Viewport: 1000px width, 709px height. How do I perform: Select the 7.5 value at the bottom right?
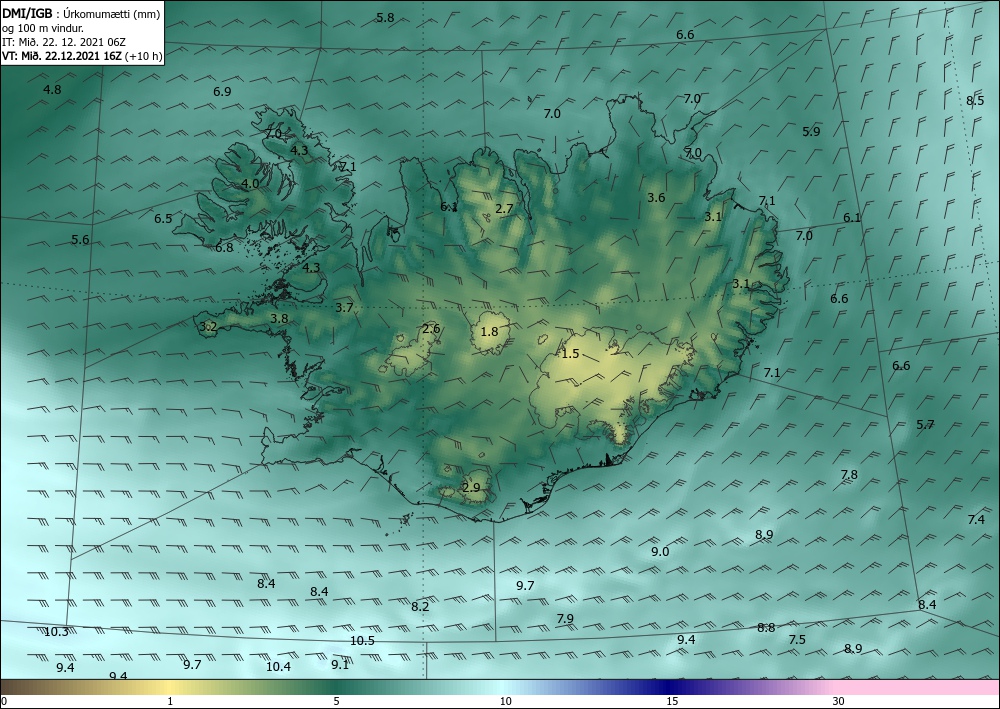tap(797, 640)
